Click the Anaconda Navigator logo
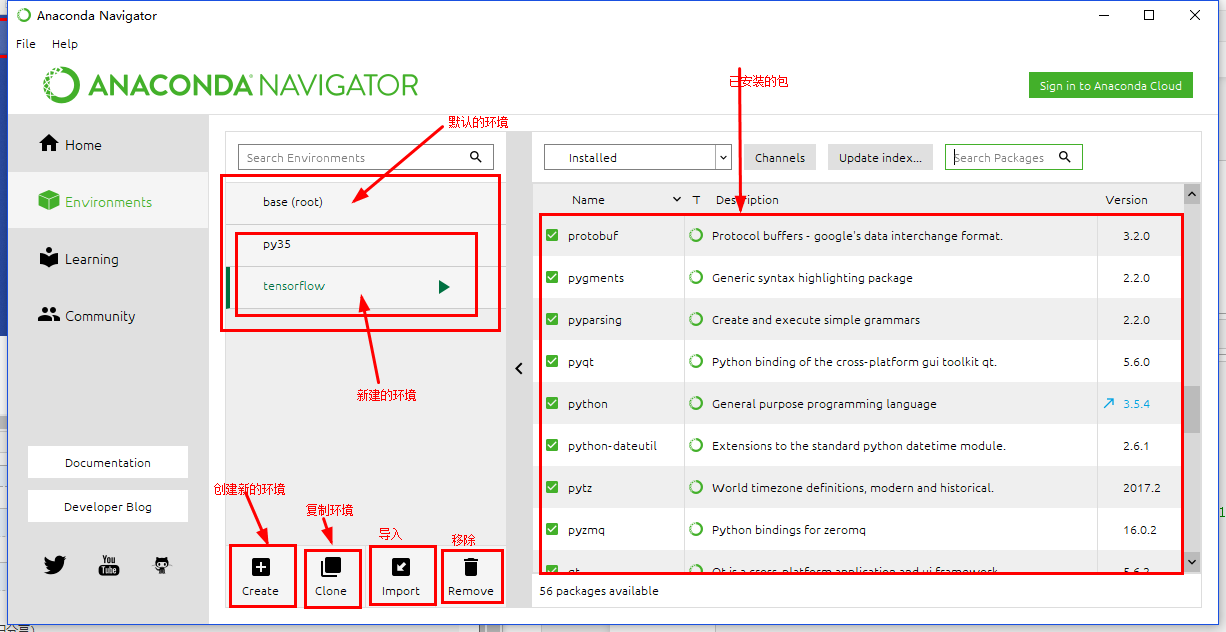This screenshot has width=1226, height=632. (230, 85)
